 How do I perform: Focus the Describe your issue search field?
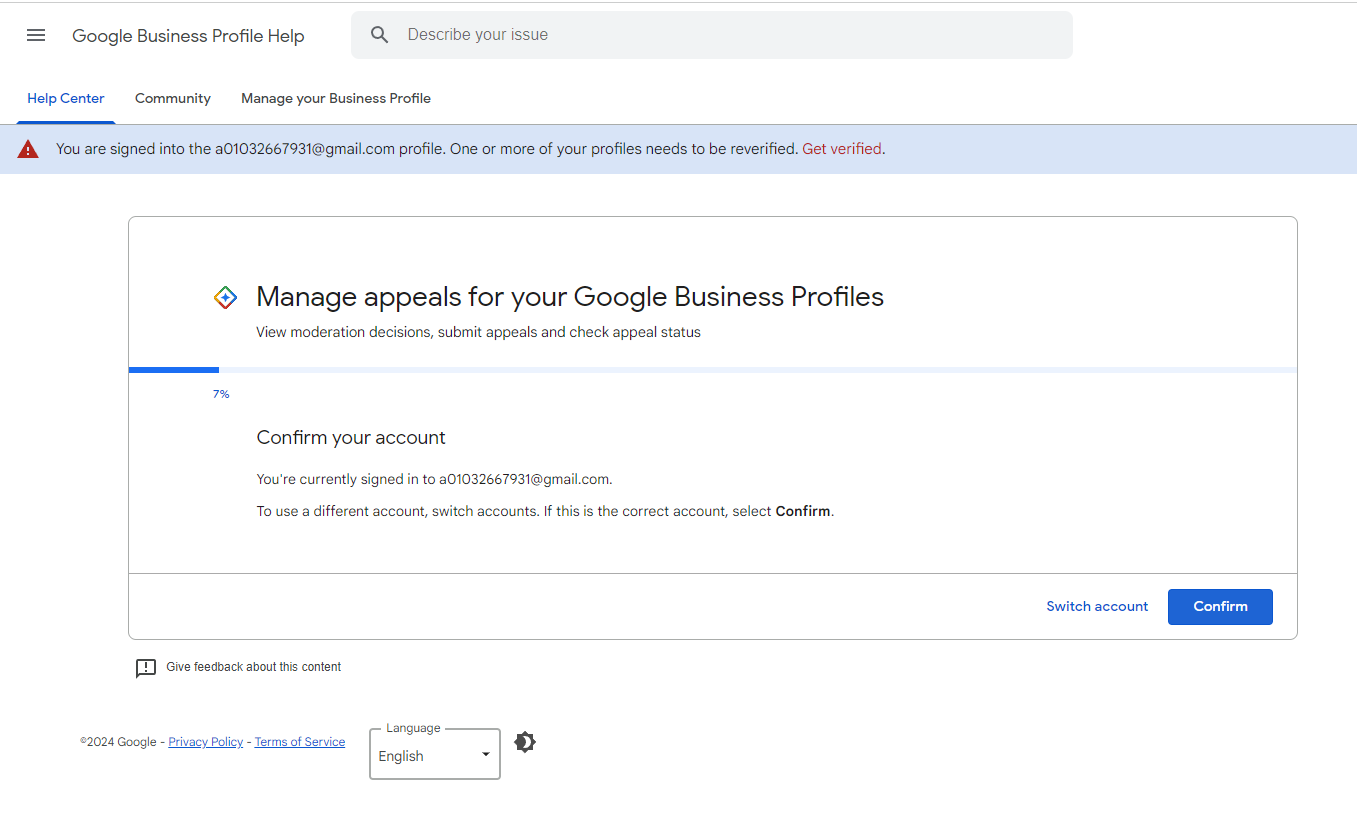[x=712, y=35]
